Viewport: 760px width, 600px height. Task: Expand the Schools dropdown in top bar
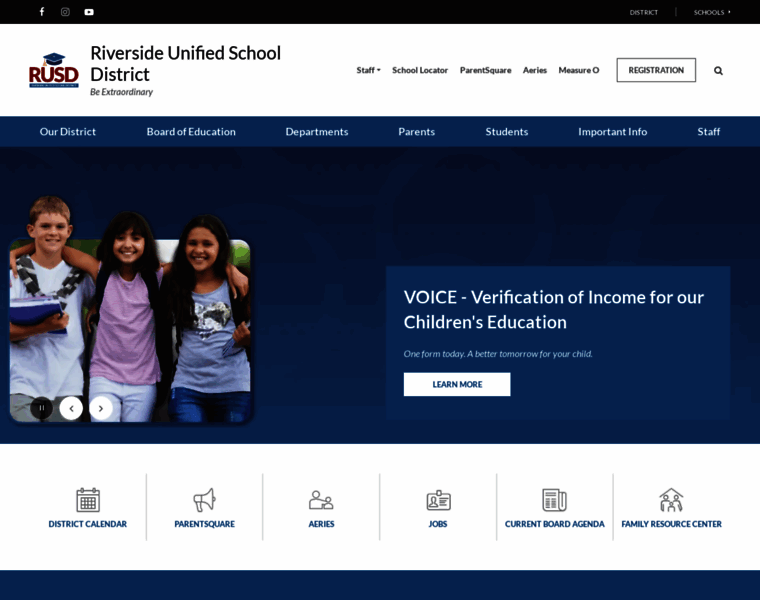712,12
